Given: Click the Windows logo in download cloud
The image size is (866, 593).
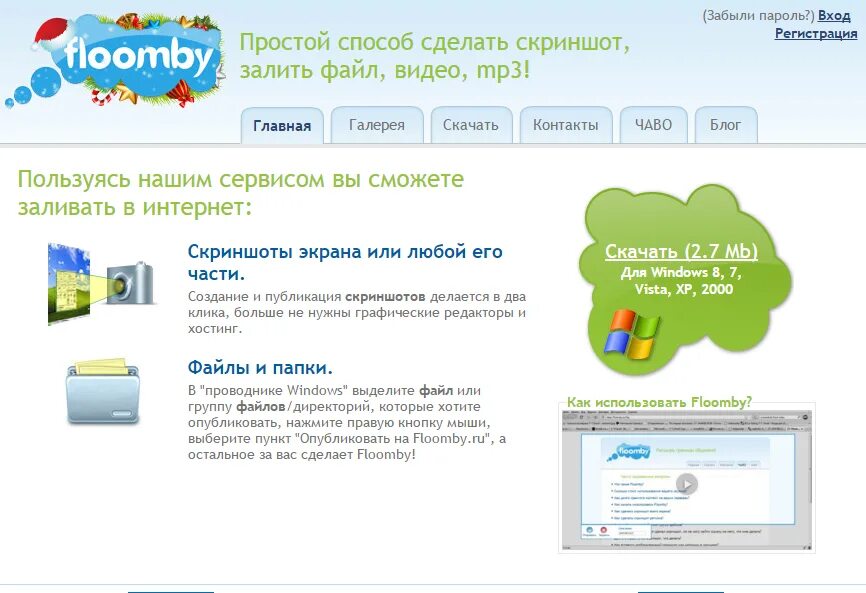Looking at the screenshot, I should tap(632, 334).
